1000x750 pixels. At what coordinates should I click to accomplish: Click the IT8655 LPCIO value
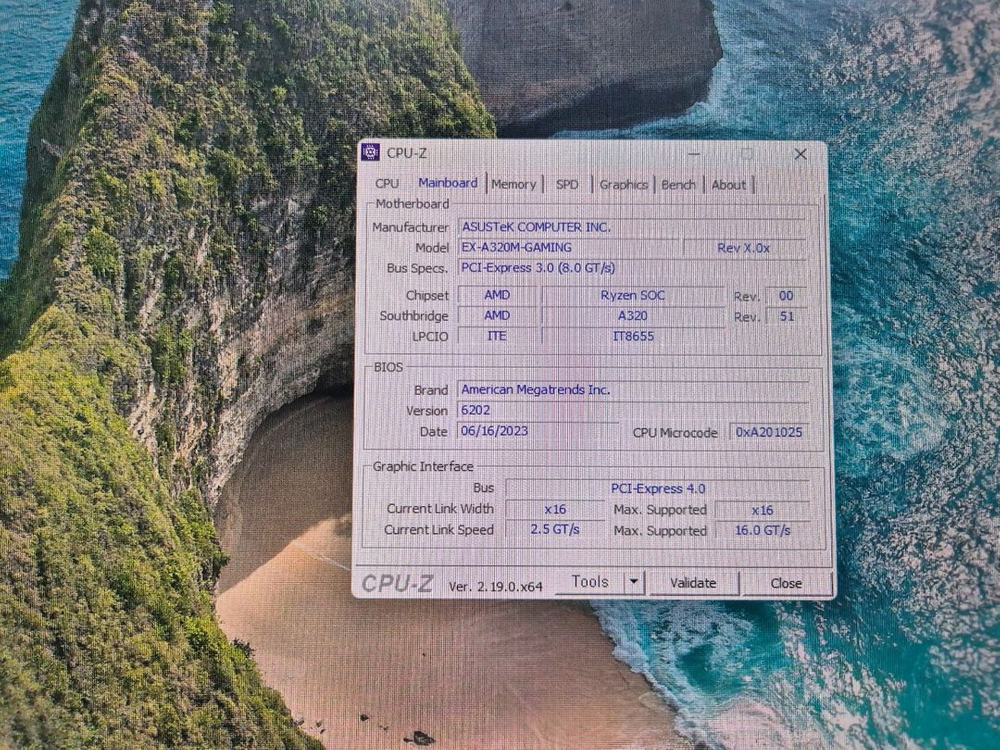point(633,336)
